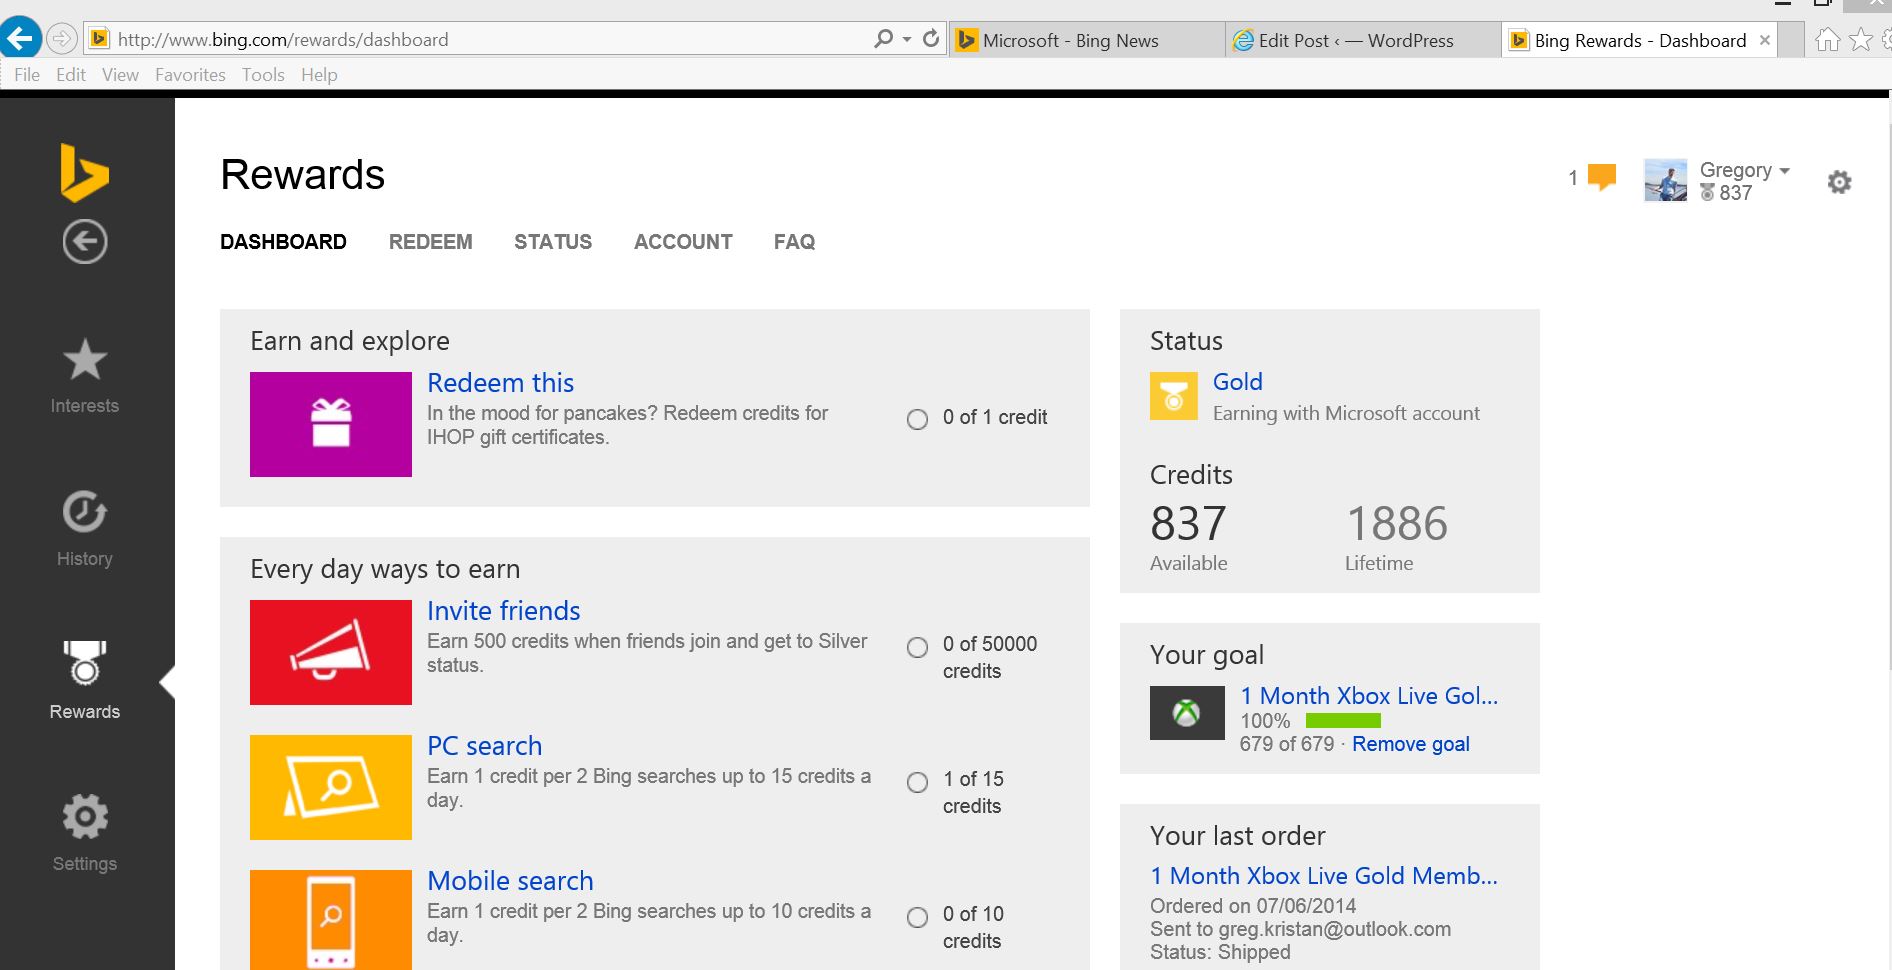Select the Invite friends credits circle

(917, 647)
